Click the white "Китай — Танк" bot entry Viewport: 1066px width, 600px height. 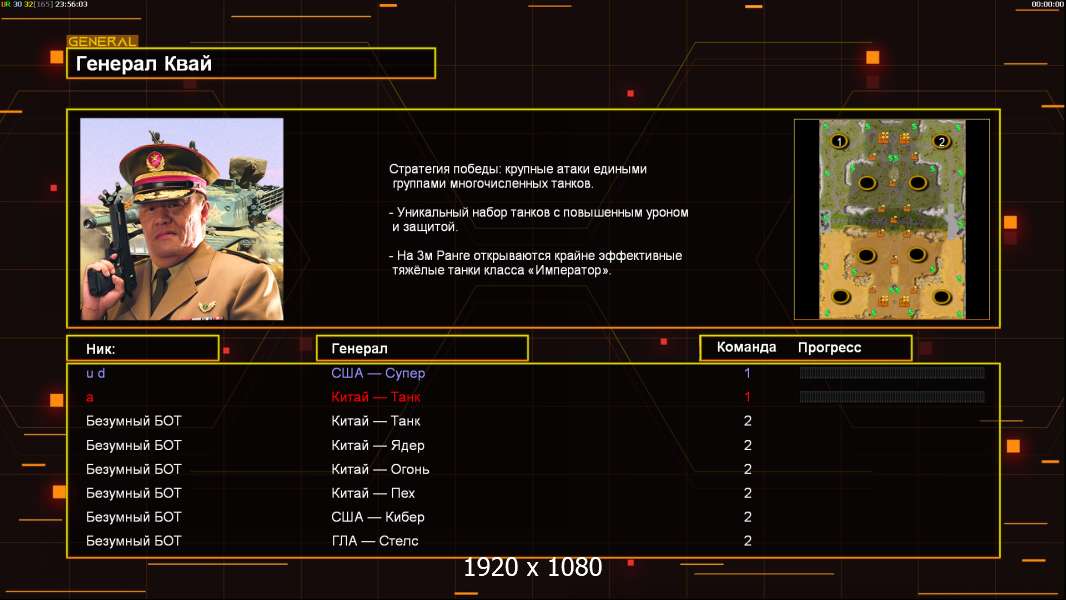click(x=376, y=421)
